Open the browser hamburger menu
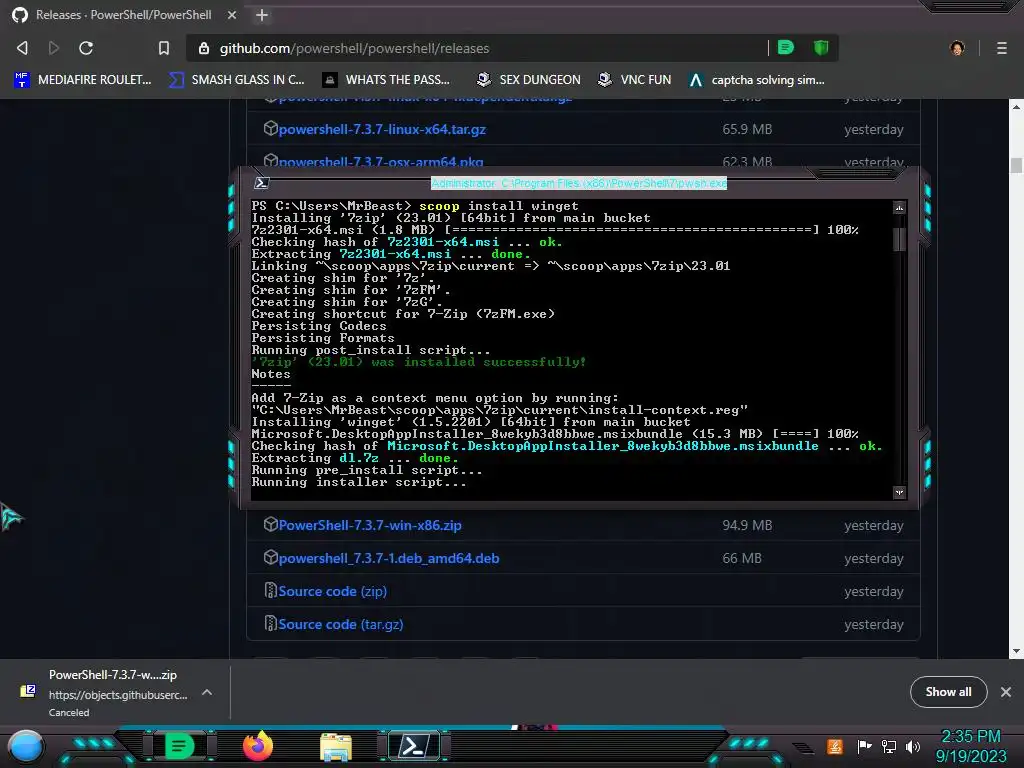1024x768 pixels. tap(1002, 48)
